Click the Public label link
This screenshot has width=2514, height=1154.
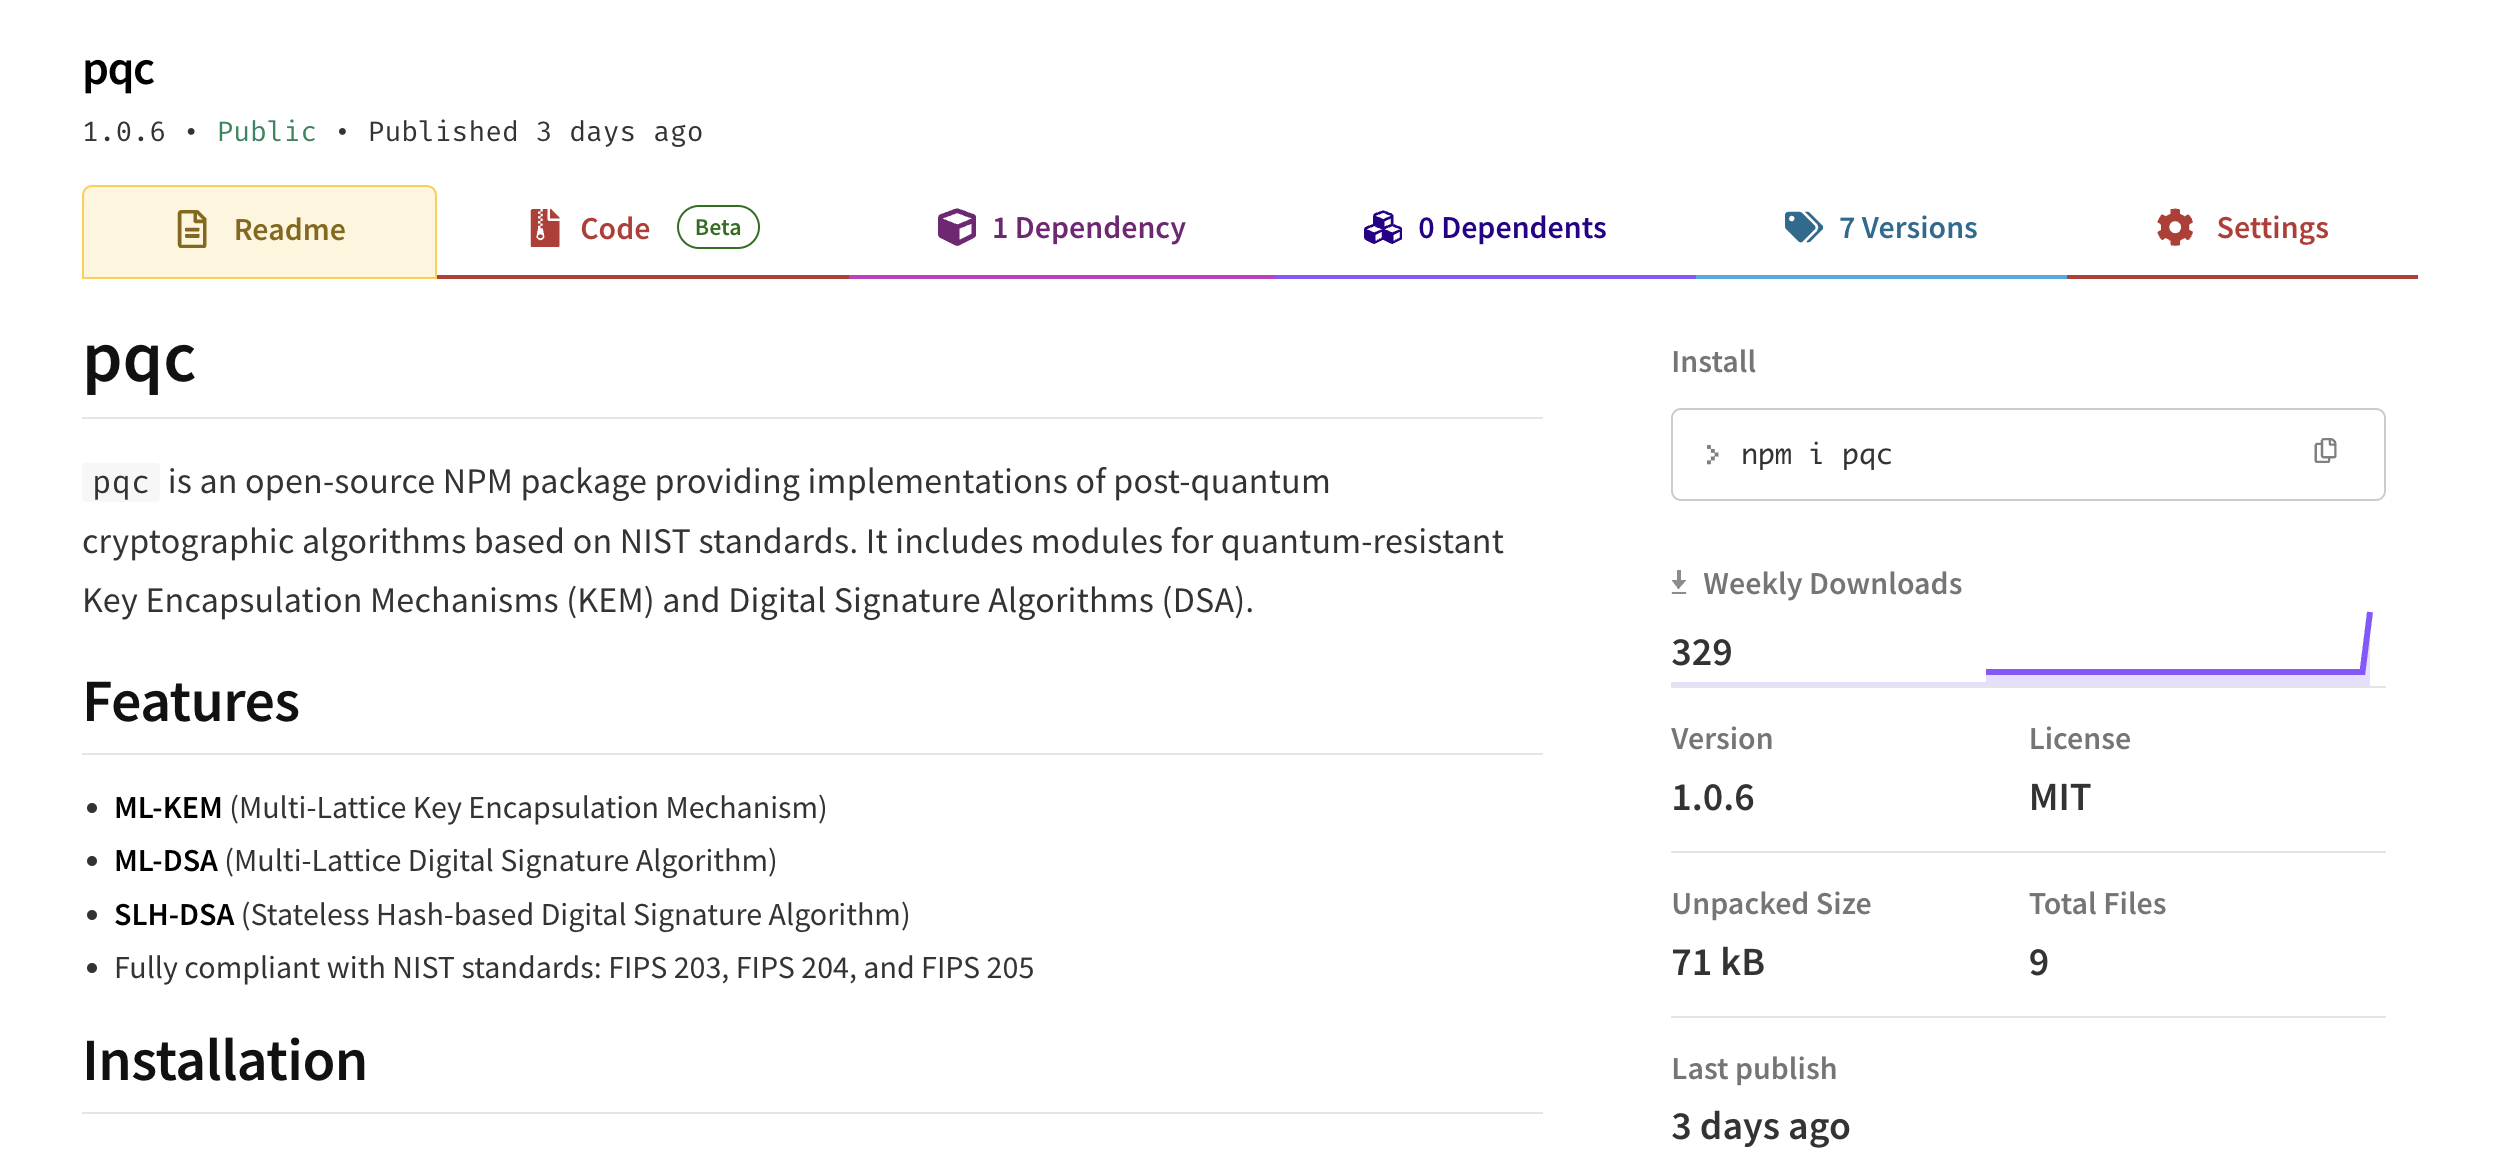[266, 130]
